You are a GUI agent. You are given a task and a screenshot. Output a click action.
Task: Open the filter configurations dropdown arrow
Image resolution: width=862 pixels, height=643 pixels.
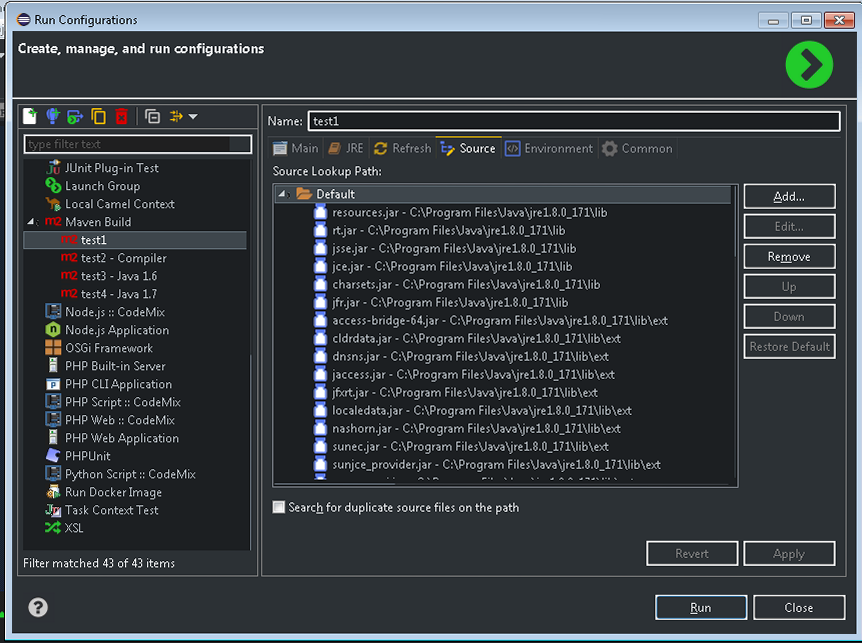pyautogui.click(x=192, y=116)
